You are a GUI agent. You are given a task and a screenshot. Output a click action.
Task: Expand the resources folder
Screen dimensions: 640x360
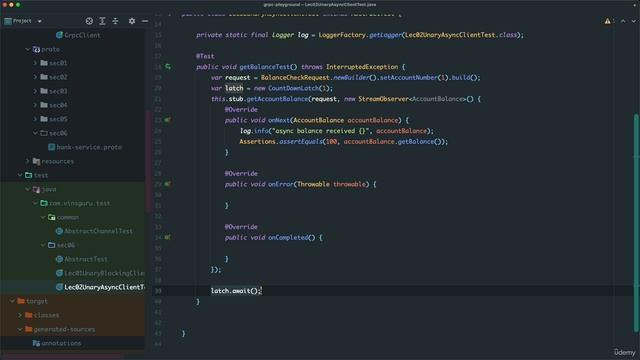(x=28, y=161)
